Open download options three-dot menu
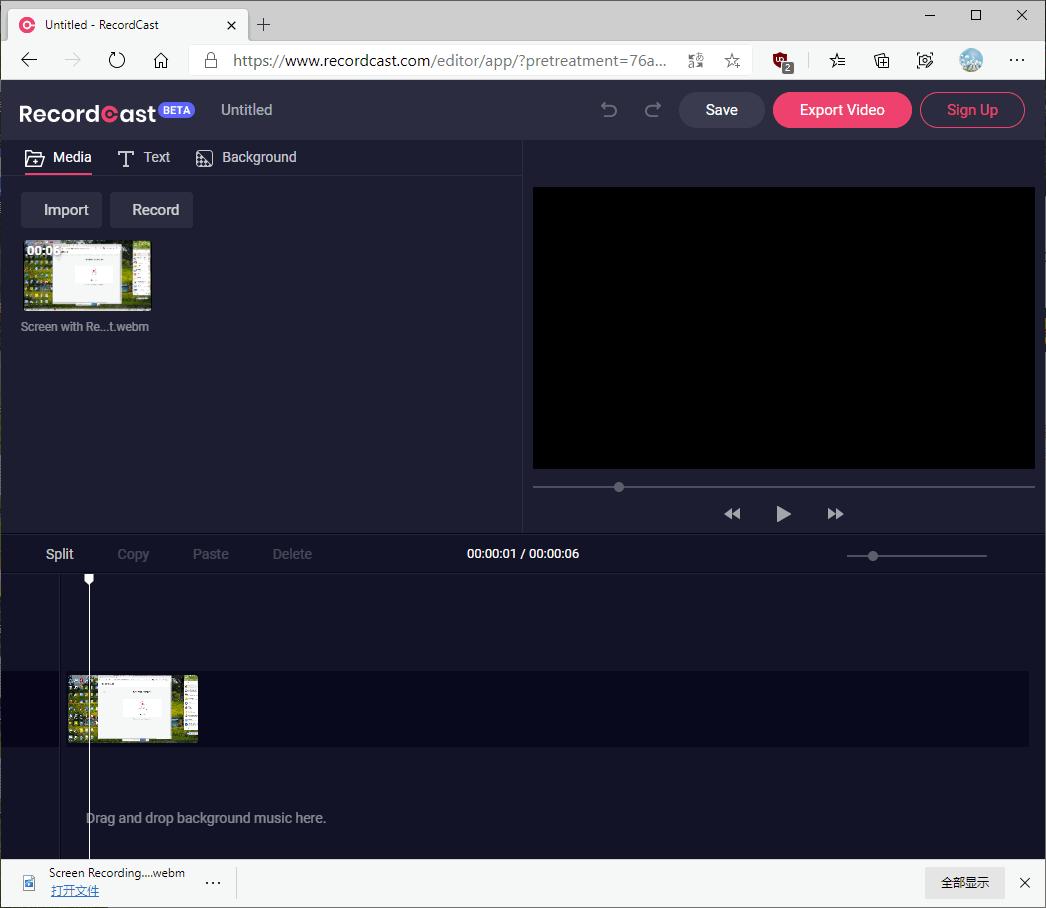This screenshot has height=908, width=1046. 213,882
